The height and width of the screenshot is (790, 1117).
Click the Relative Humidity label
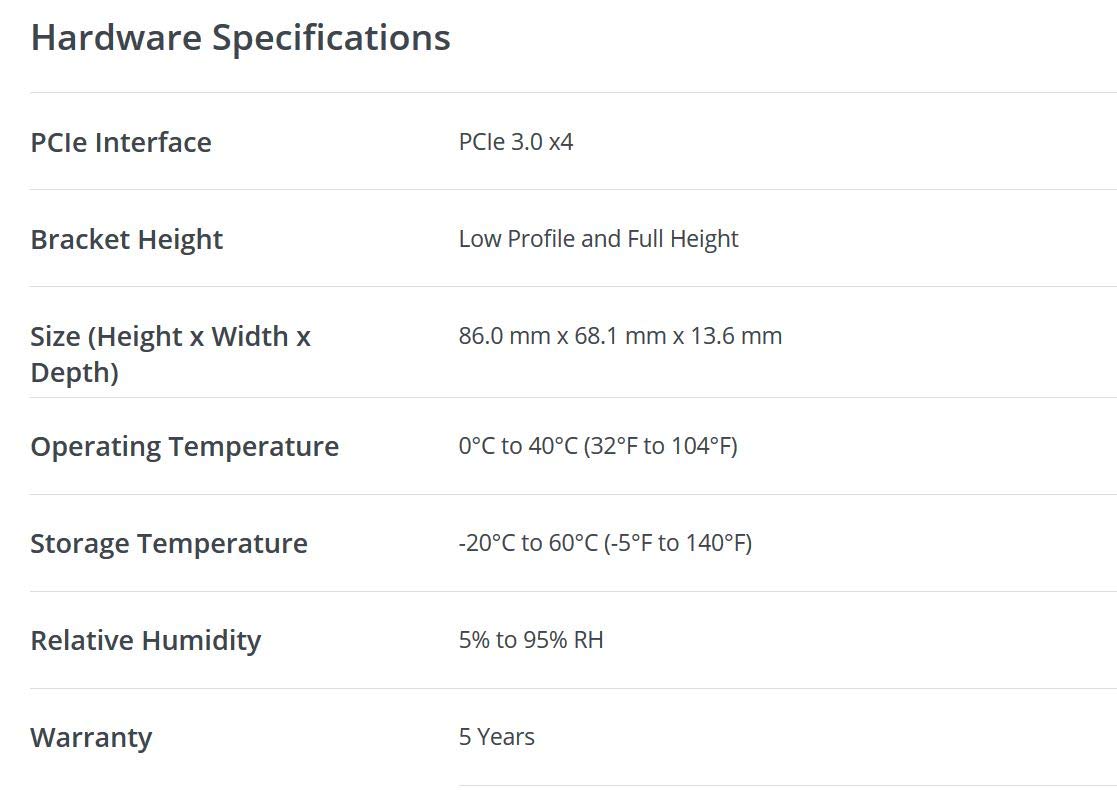coord(146,640)
